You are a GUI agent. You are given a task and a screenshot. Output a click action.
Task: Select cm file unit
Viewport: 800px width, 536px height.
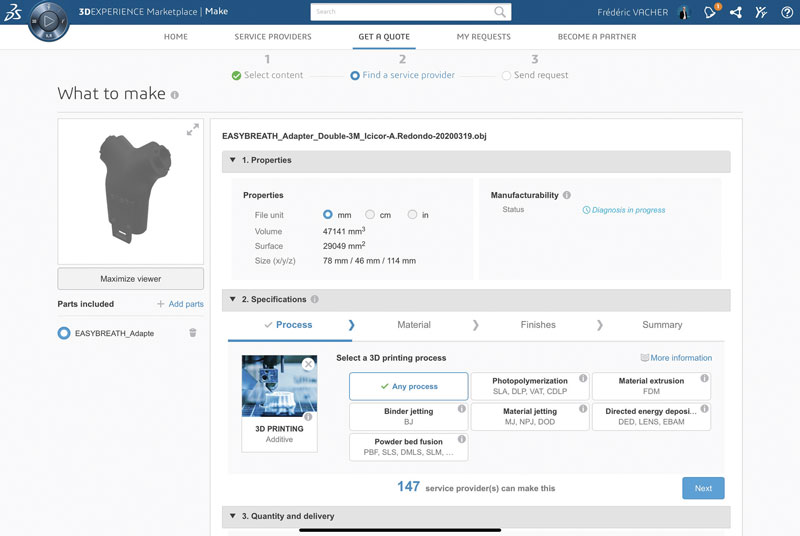point(370,215)
